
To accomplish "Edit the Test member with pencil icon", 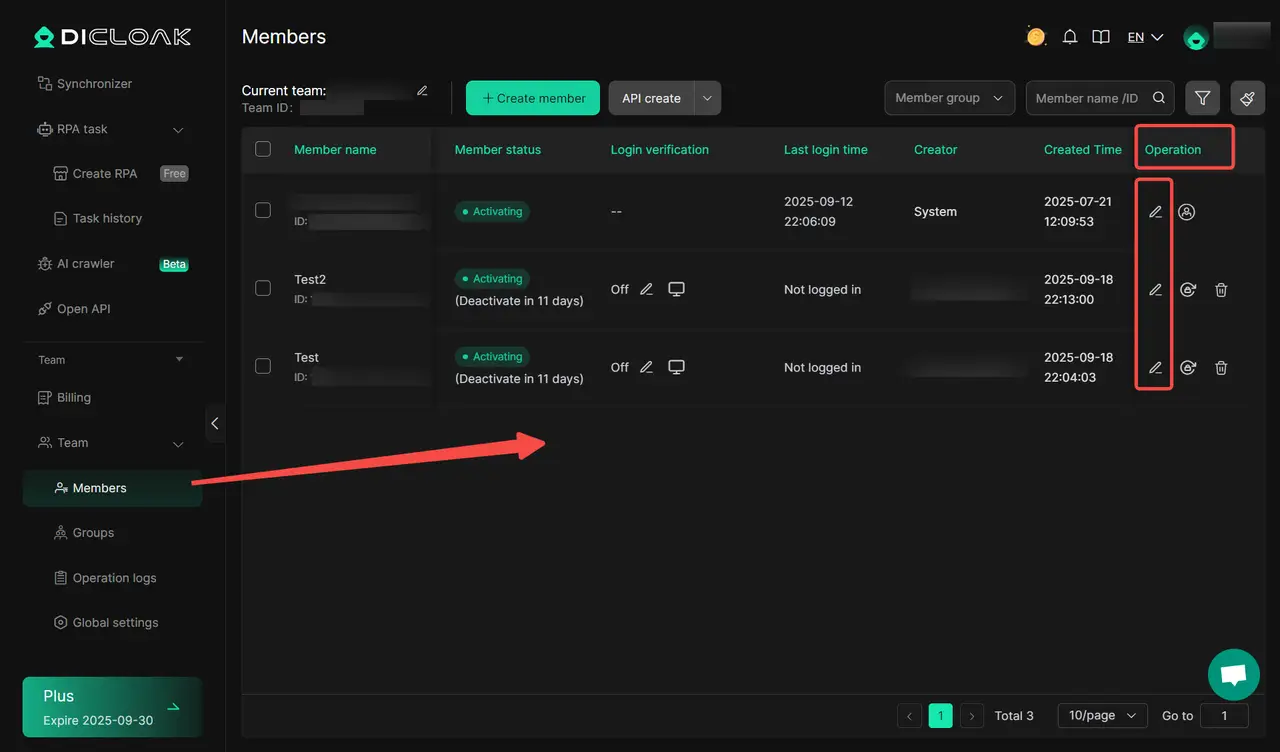I will click(1155, 368).
